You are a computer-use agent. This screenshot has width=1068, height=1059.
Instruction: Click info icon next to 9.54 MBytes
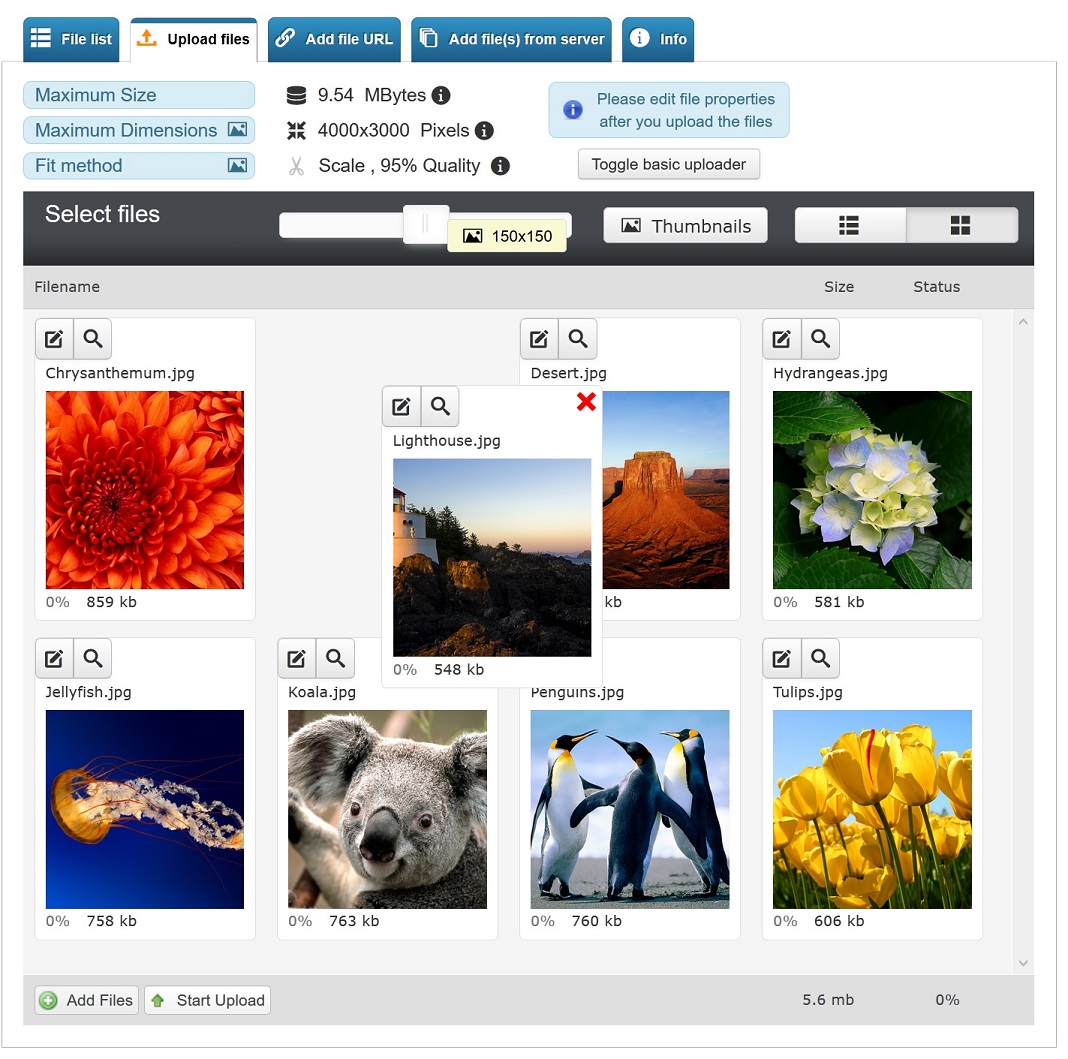click(440, 96)
